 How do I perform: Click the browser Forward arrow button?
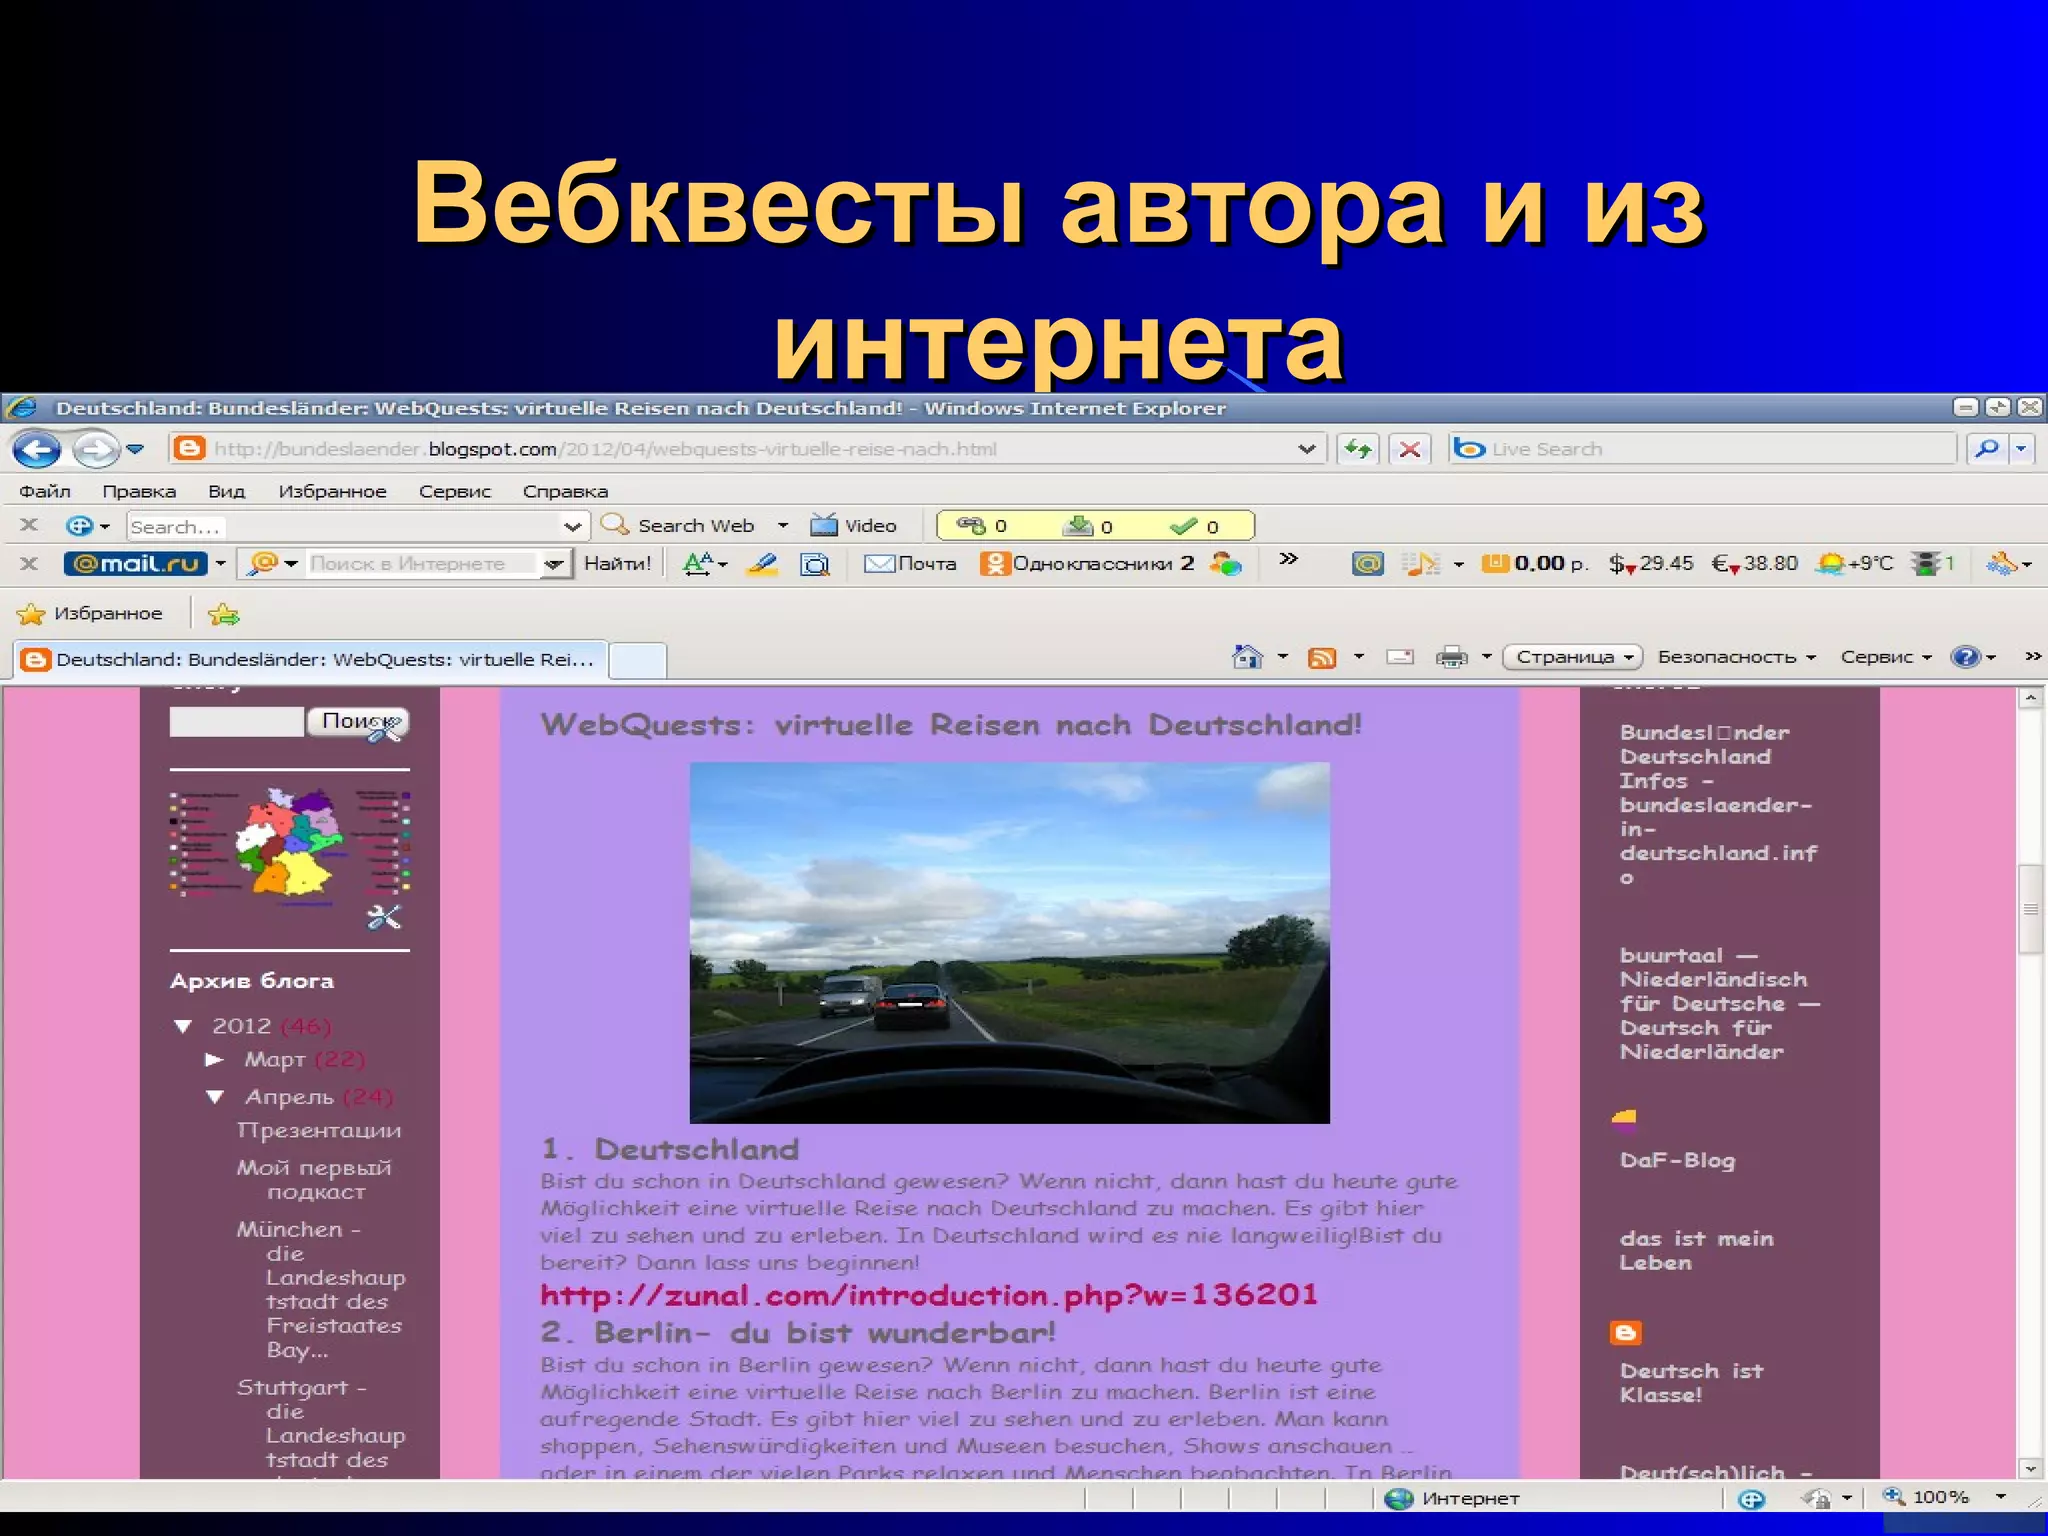click(96, 449)
